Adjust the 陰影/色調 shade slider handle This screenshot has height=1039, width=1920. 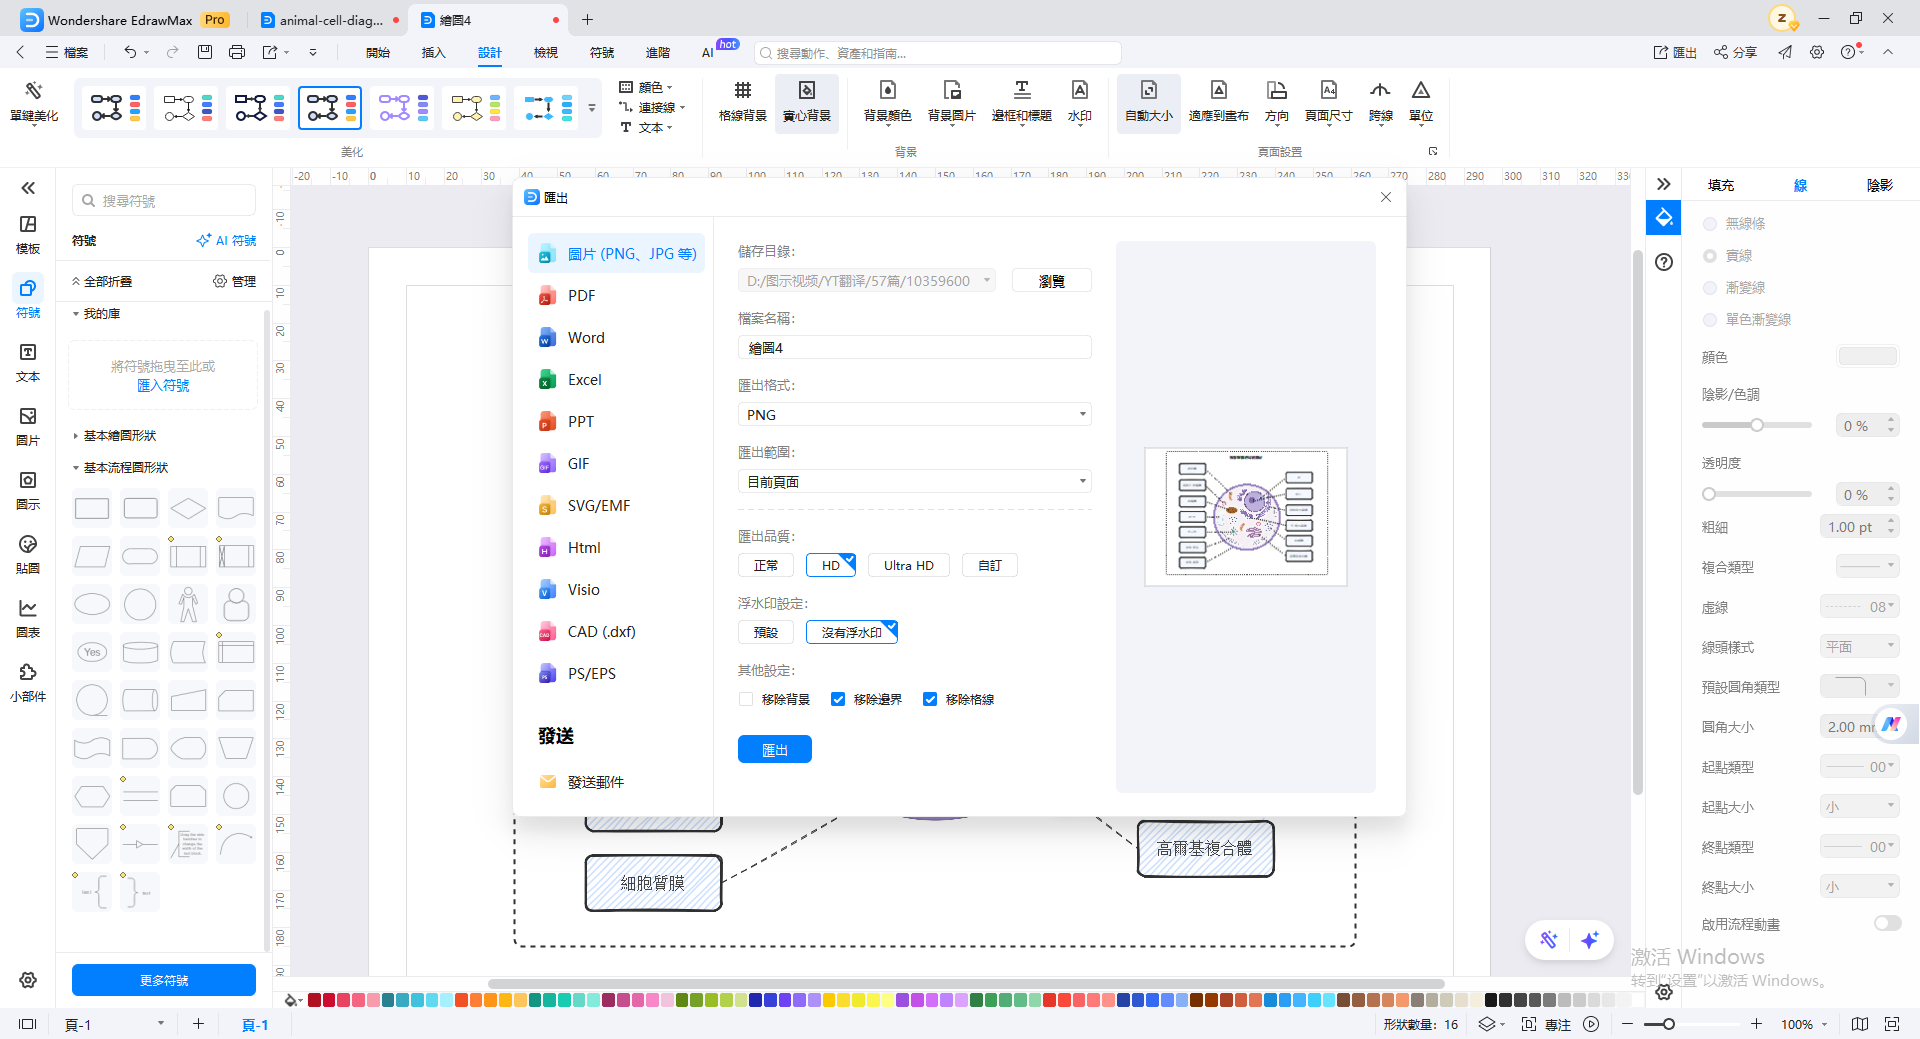(x=1756, y=425)
